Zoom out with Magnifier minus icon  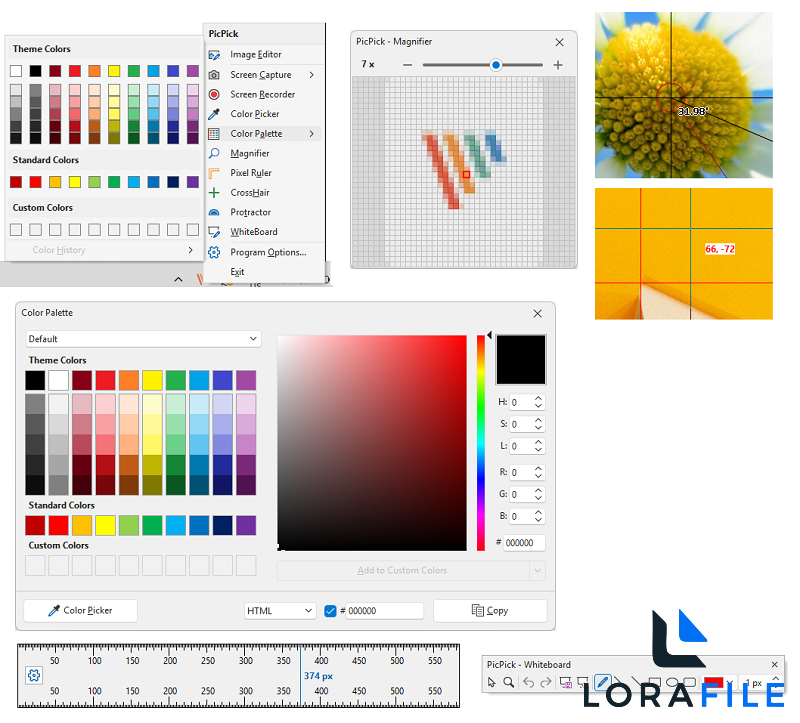click(407, 65)
